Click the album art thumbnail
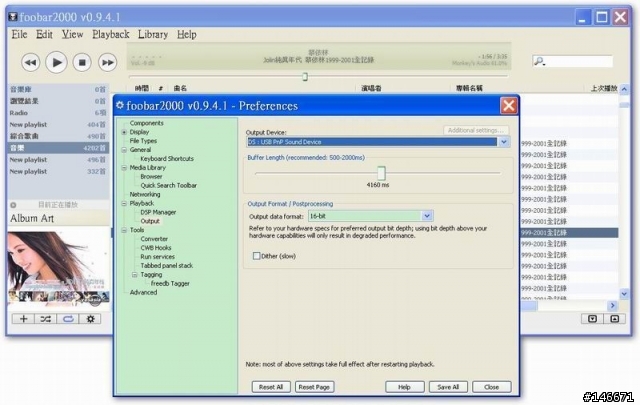This screenshot has width=640, height=405. [58, 269]
